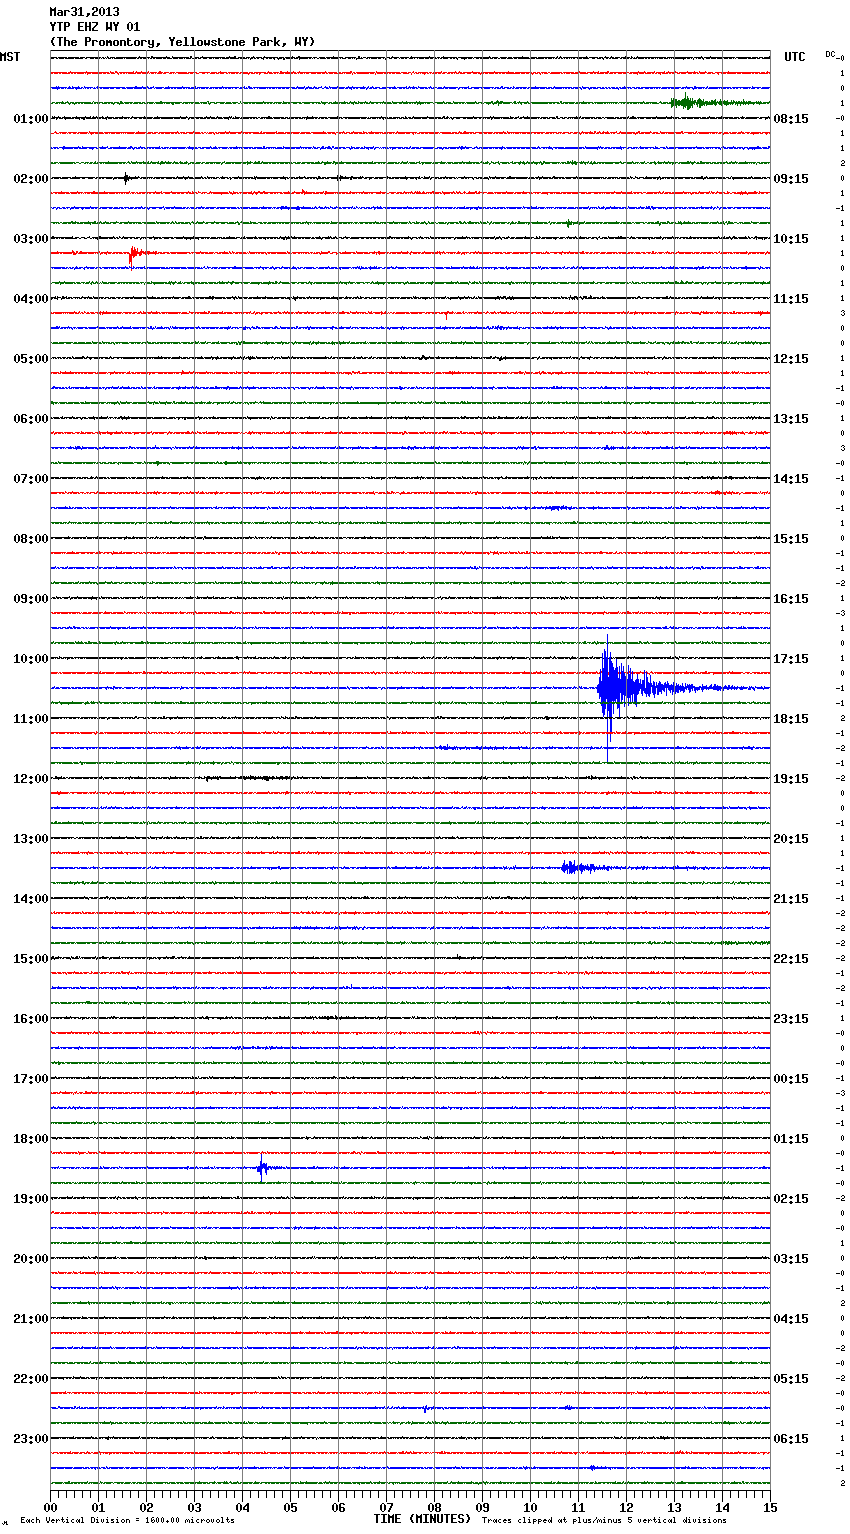
Task: Click the 14:15 UTC time label
Action: [x=791, y=479]
